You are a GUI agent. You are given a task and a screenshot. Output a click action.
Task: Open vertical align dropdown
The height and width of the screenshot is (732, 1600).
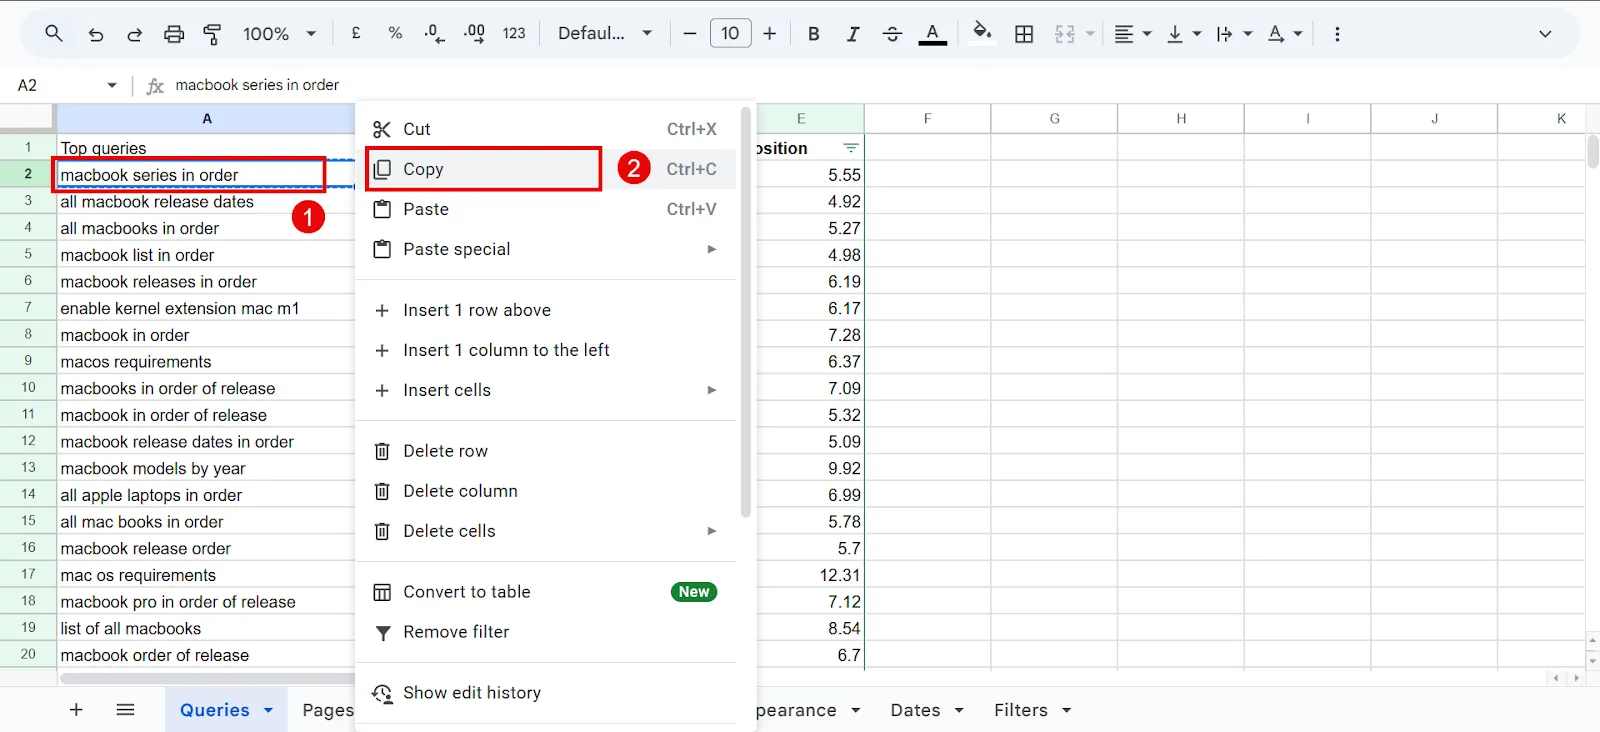tap(1184, 34)
